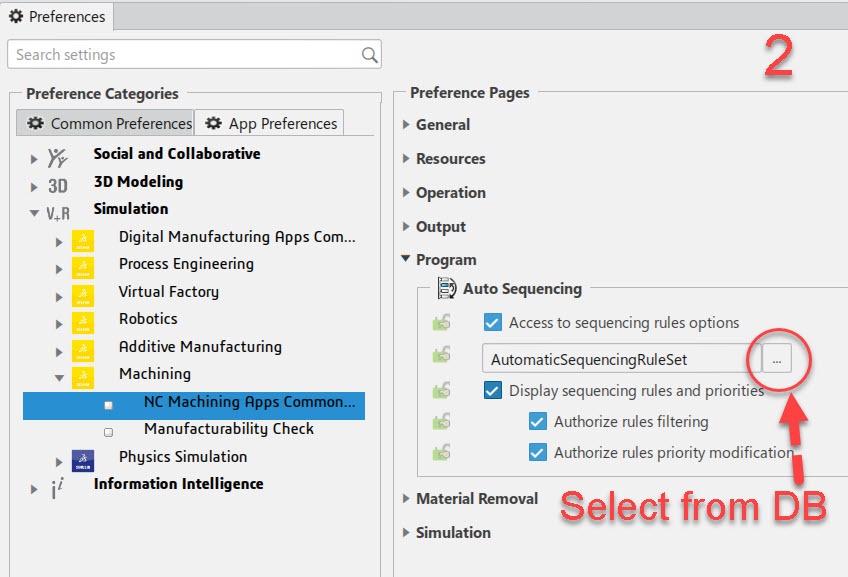This screenshot has height=577, width=848.
Task: Click the browse button for rule set
Action: [777, 359]
